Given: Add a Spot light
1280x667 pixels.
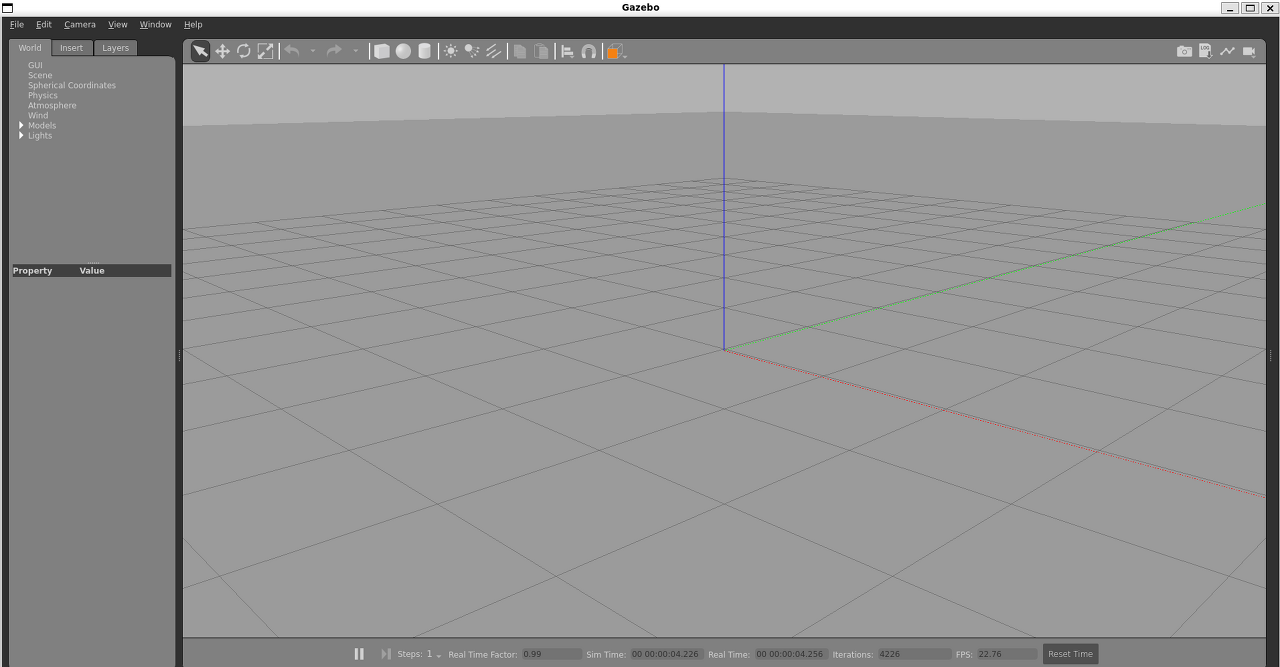Looking at the screenshot, I should pos(472,51).
